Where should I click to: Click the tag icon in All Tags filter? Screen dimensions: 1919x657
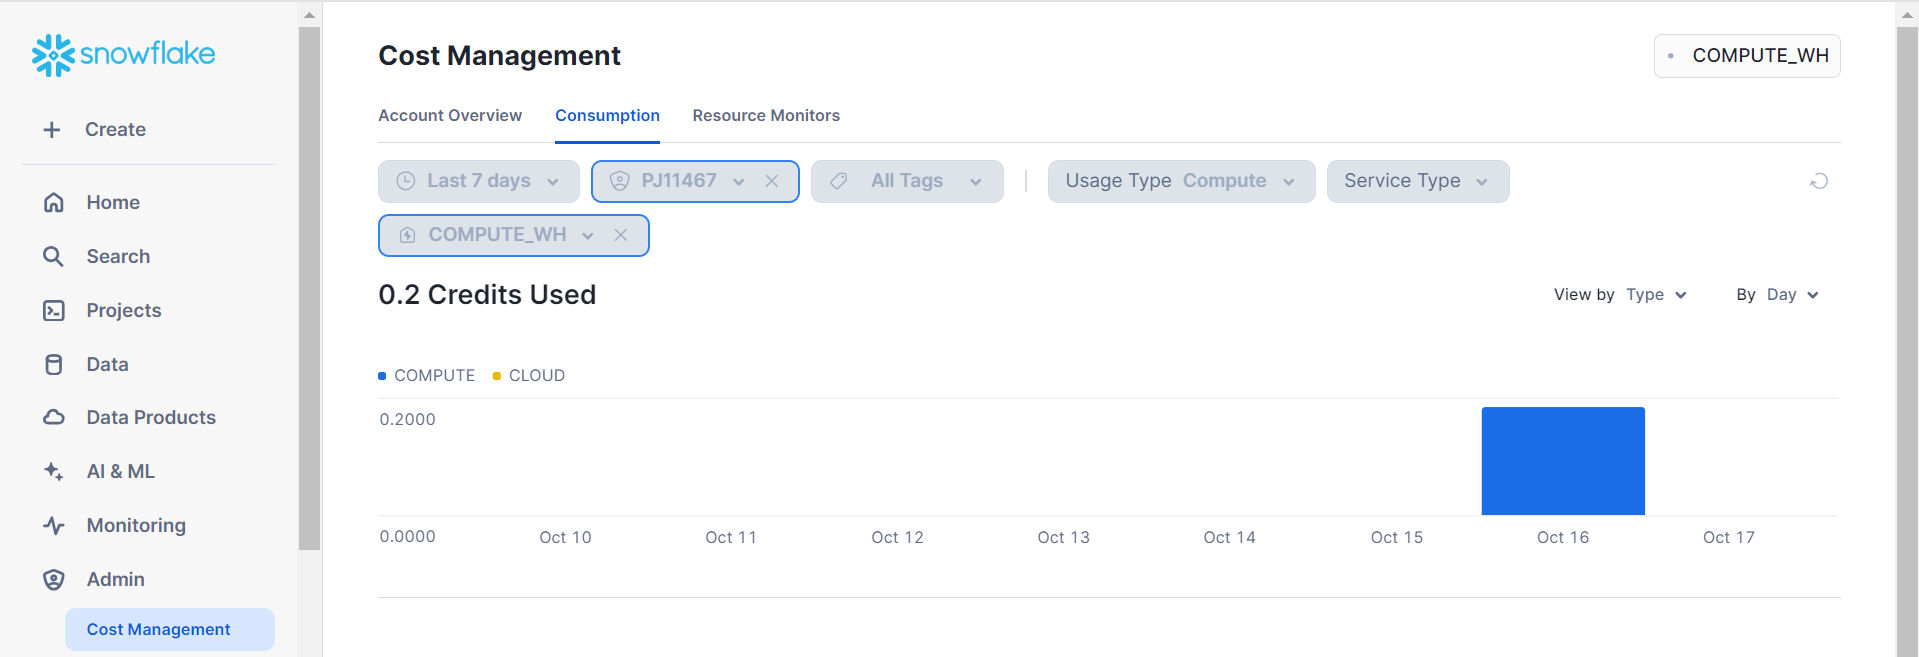tap(839, 181)
